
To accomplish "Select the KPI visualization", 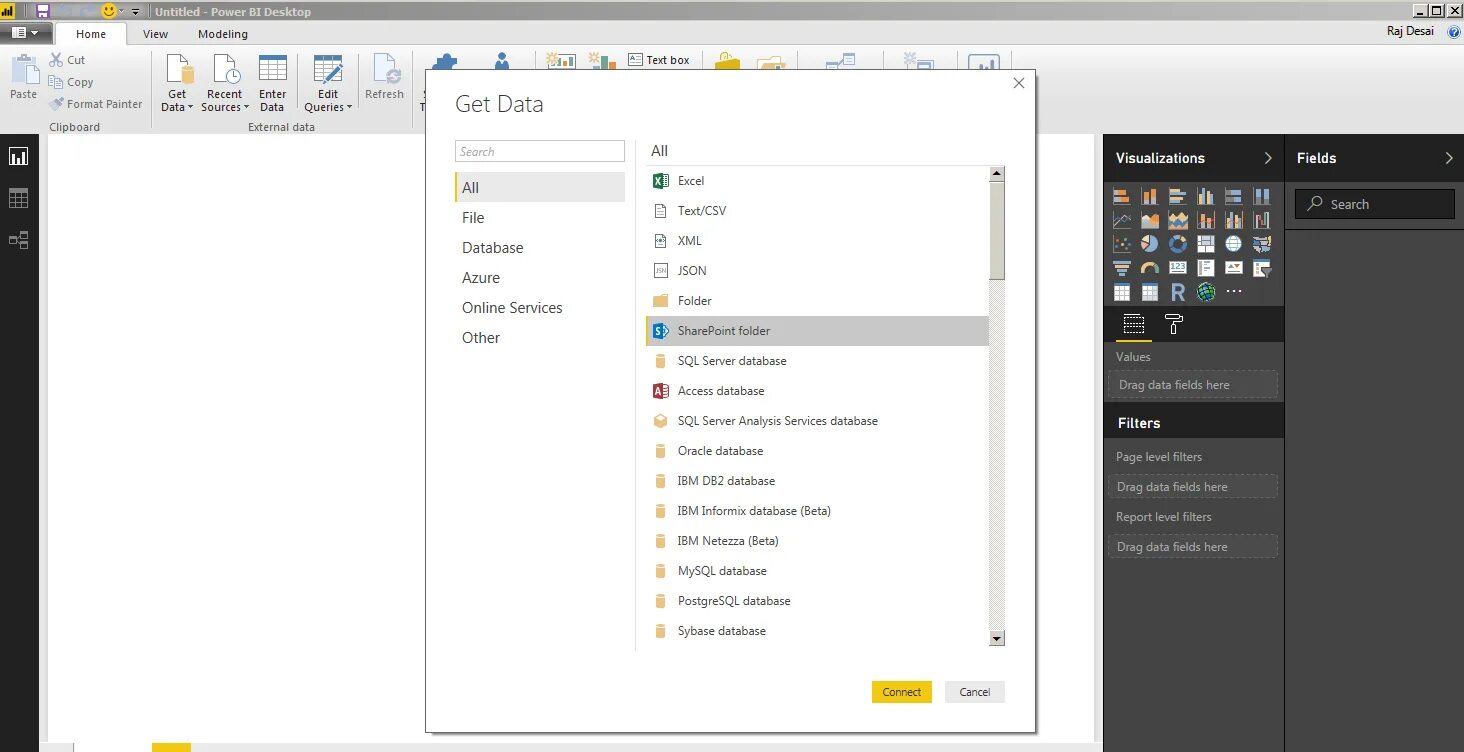I will point(1234,268).
